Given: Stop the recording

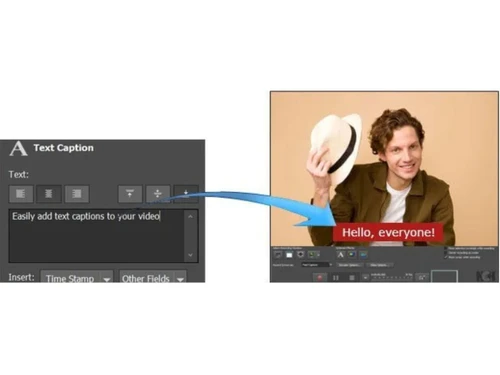Looking at the screenshot, I should (352, 278).
